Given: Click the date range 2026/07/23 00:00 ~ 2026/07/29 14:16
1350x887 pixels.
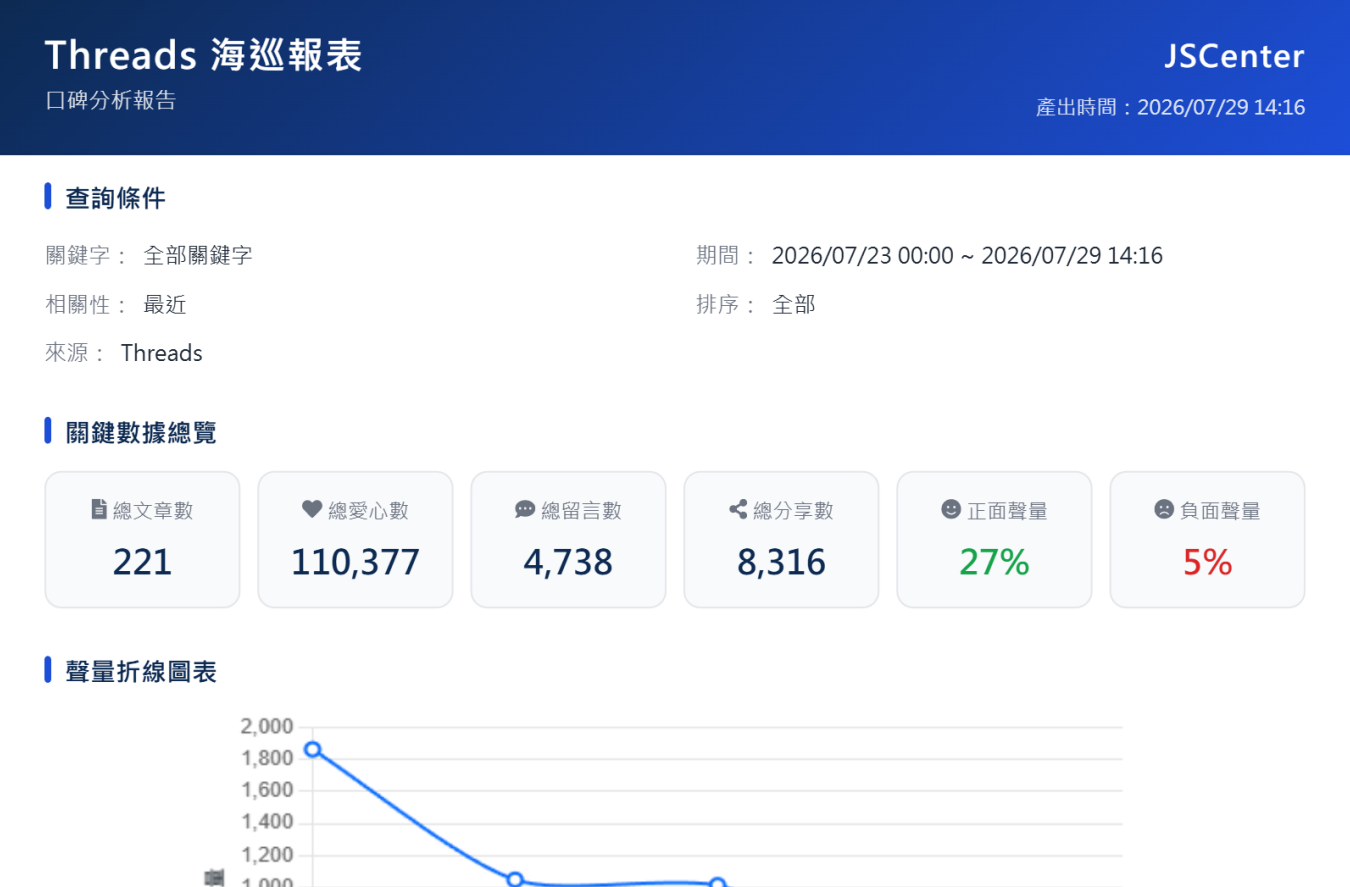Looking at the screenshot, I should (x=967, y=255).
